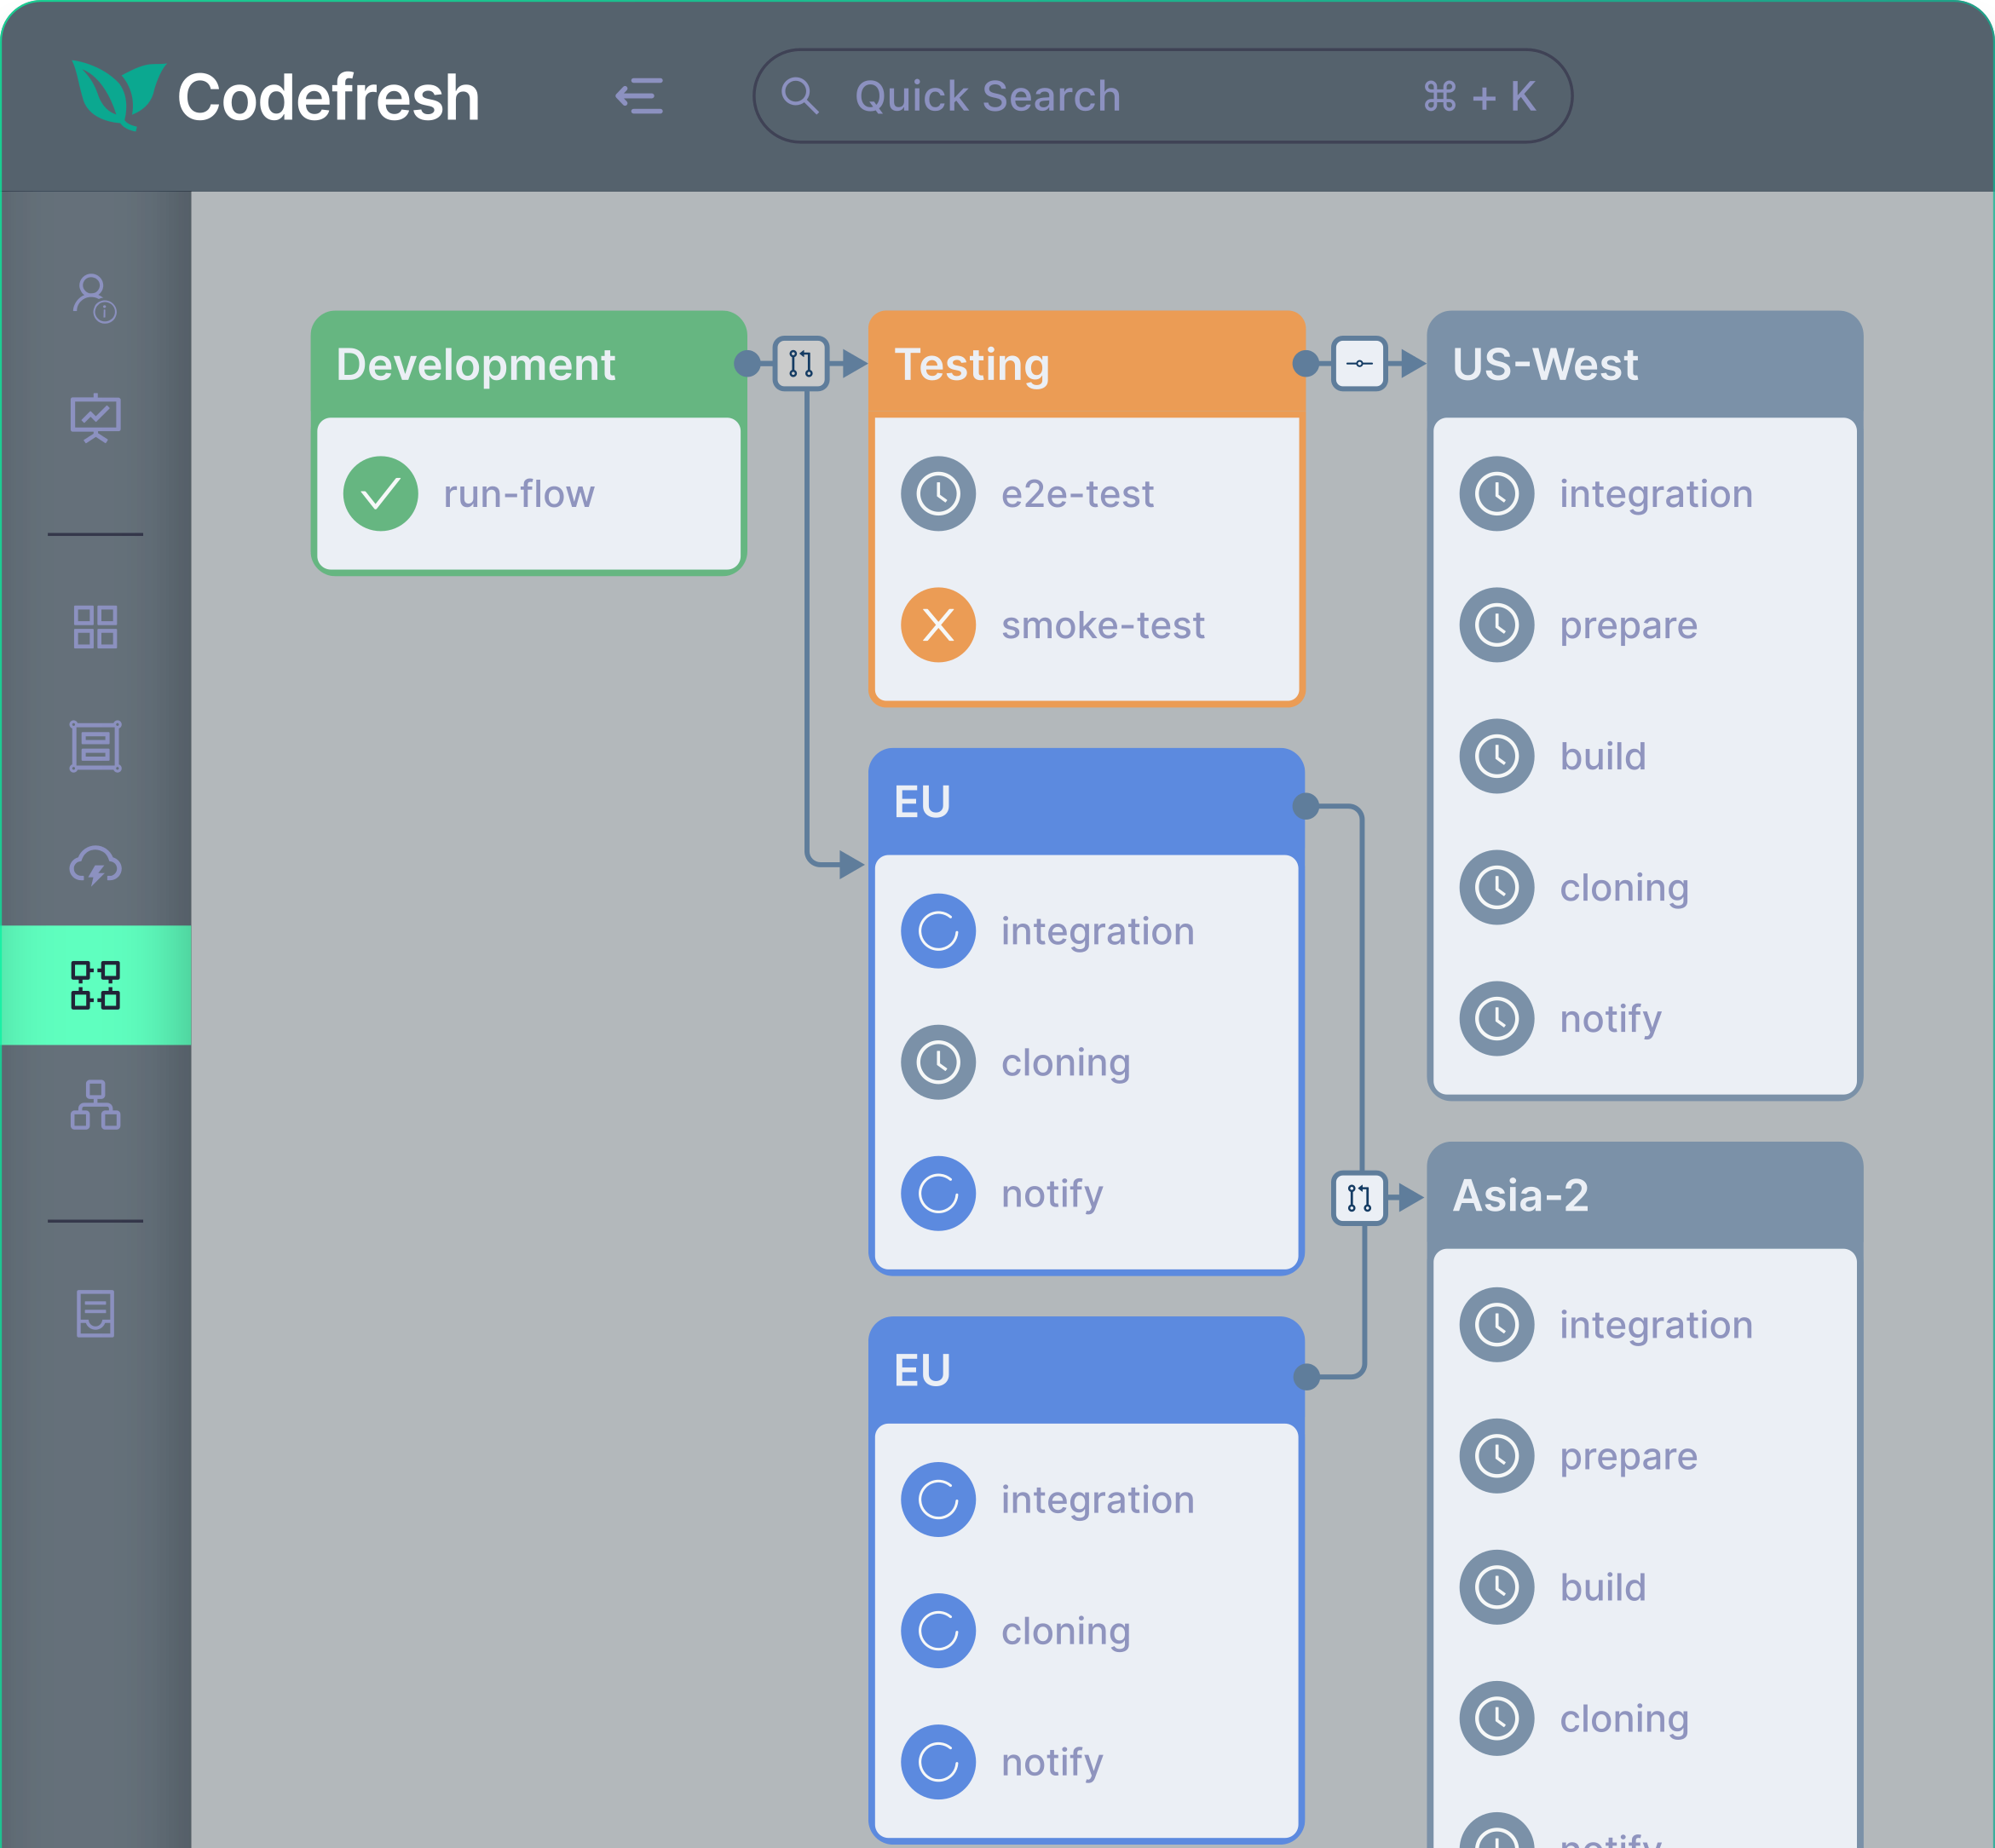Screen dimensions: 1995x1848
Task: Open the smoke-test step
Action: point(1087,625)
